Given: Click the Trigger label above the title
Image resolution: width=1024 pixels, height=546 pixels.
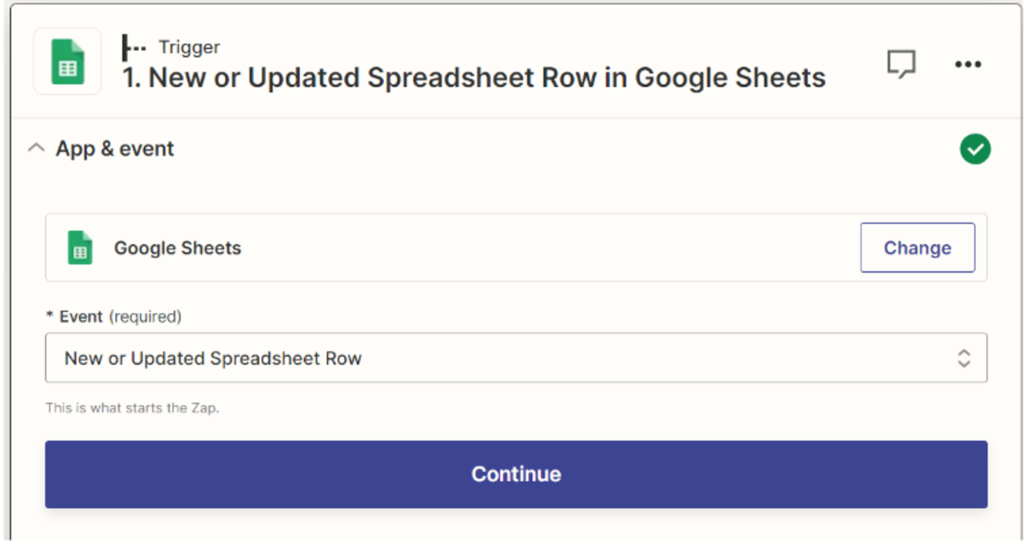Looking at the screenshot, I should click(189, 47).
